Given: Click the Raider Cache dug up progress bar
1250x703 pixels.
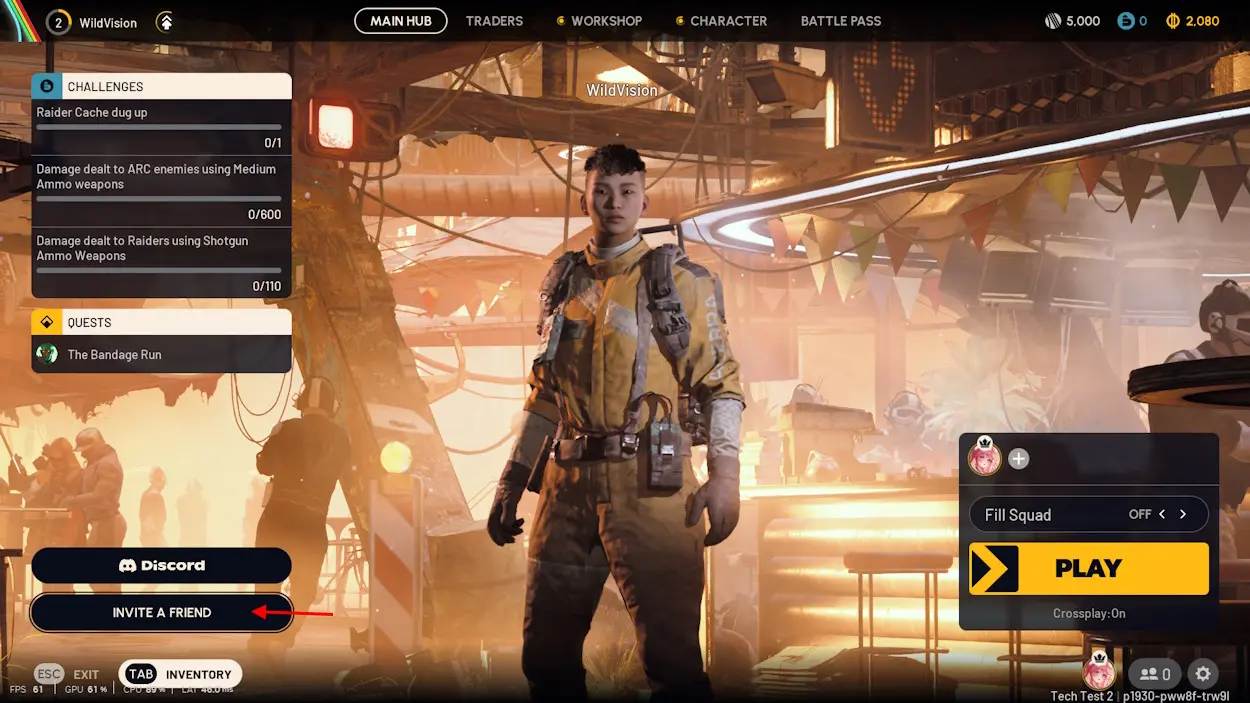Looking at the screenshot, I should pyautogui.click(x=159, y=127).
